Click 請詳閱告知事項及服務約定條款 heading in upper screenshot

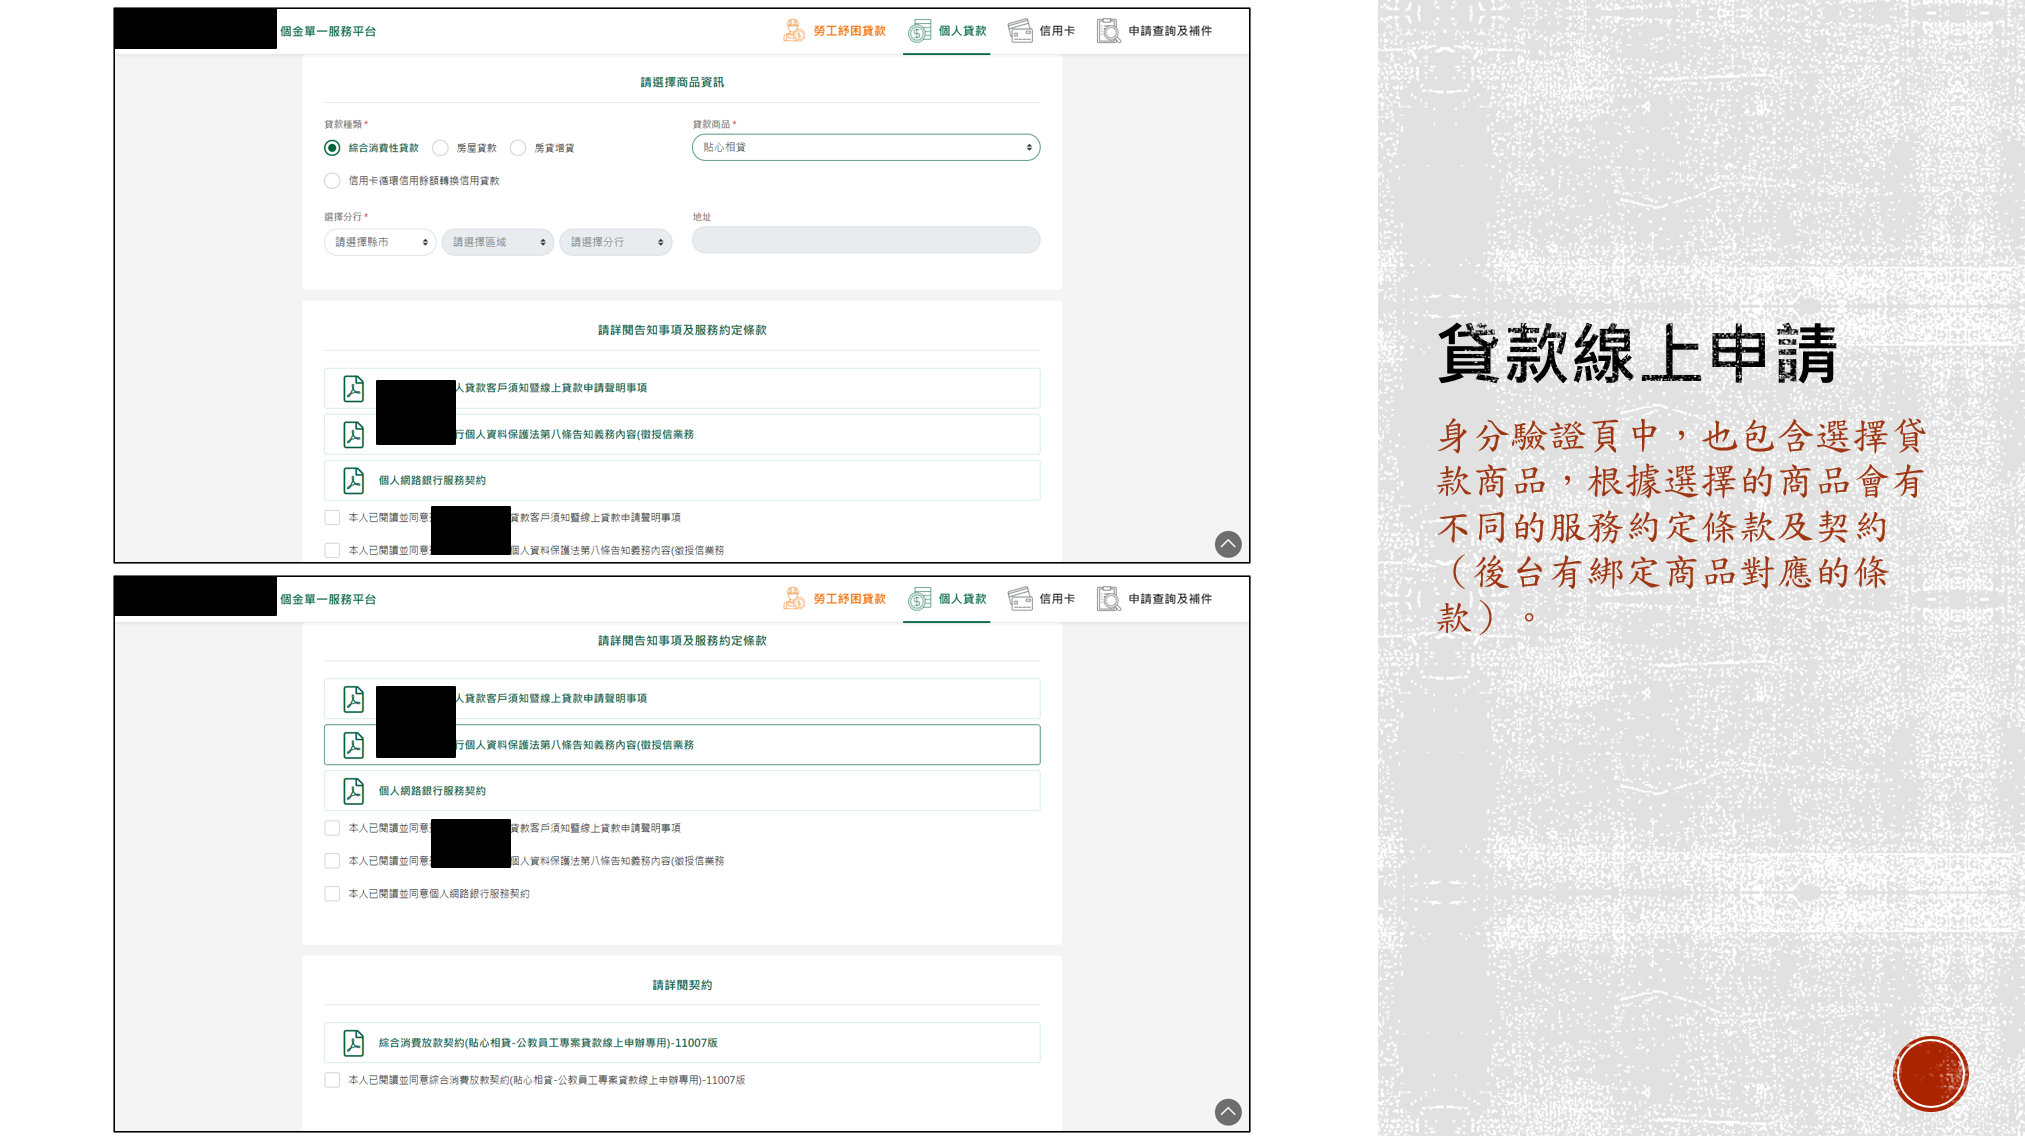(682, 330)
